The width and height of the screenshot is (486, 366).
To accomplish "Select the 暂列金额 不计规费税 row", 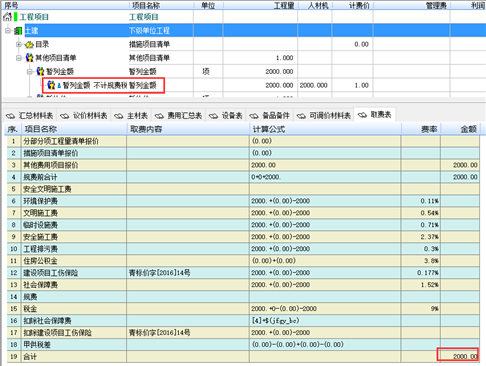I will click(x=243, y=85).
